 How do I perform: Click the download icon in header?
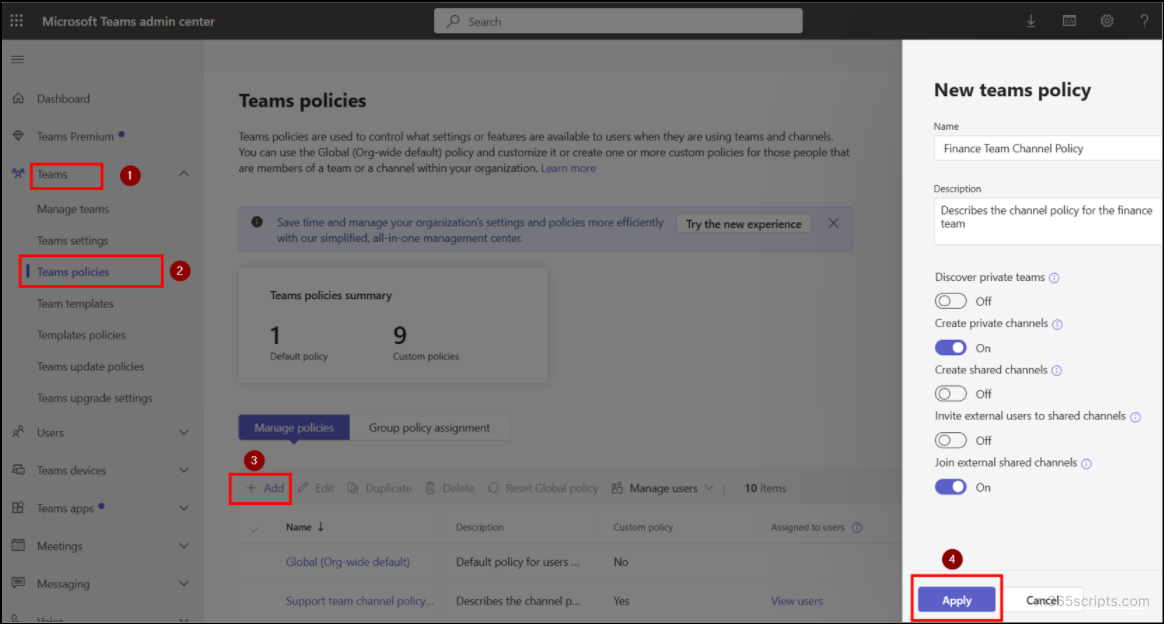[x=1031, y=22]
